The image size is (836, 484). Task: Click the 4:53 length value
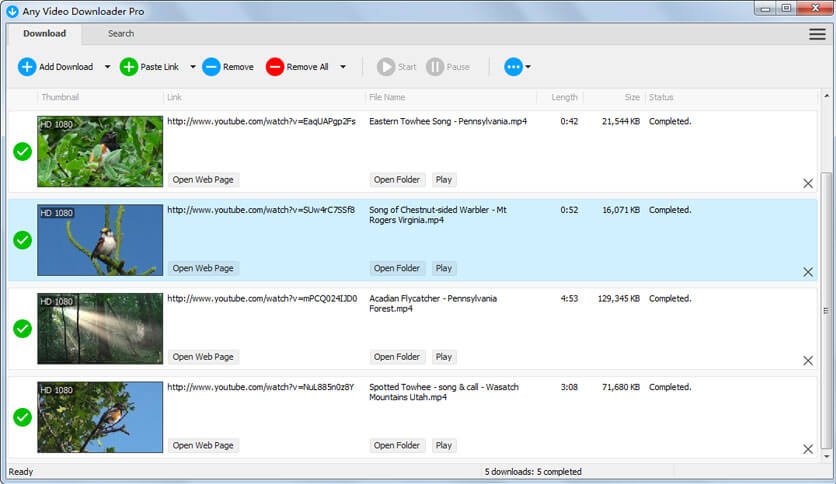(569, 298)
